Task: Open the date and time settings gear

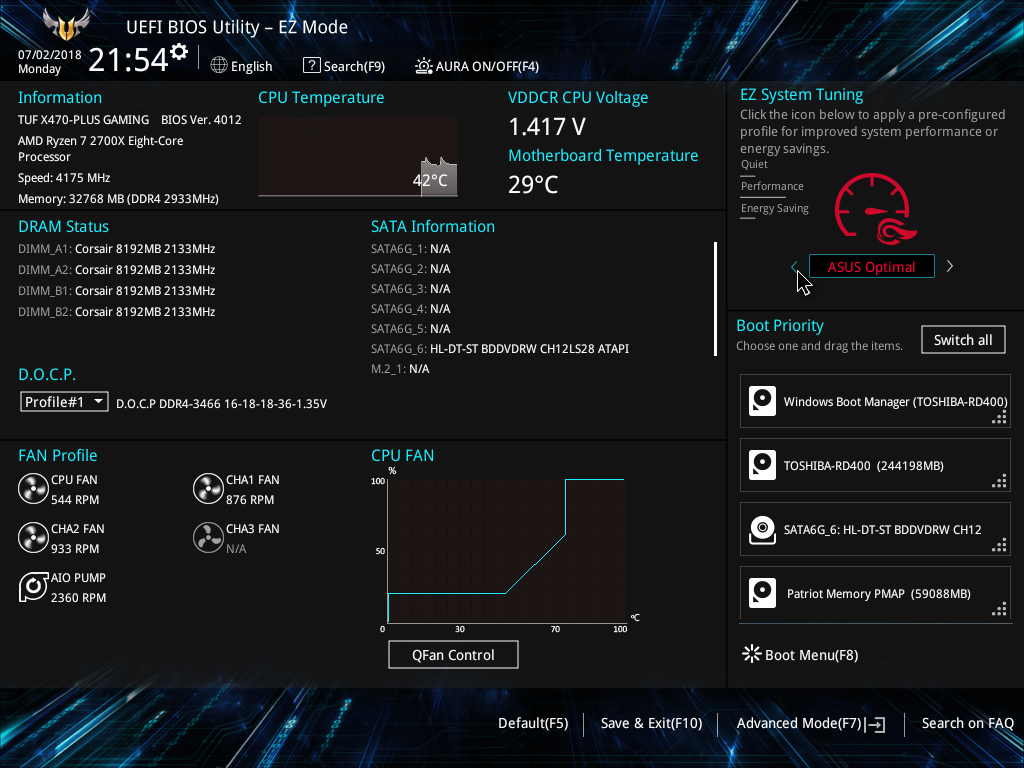Action: (x=179, y=52)
